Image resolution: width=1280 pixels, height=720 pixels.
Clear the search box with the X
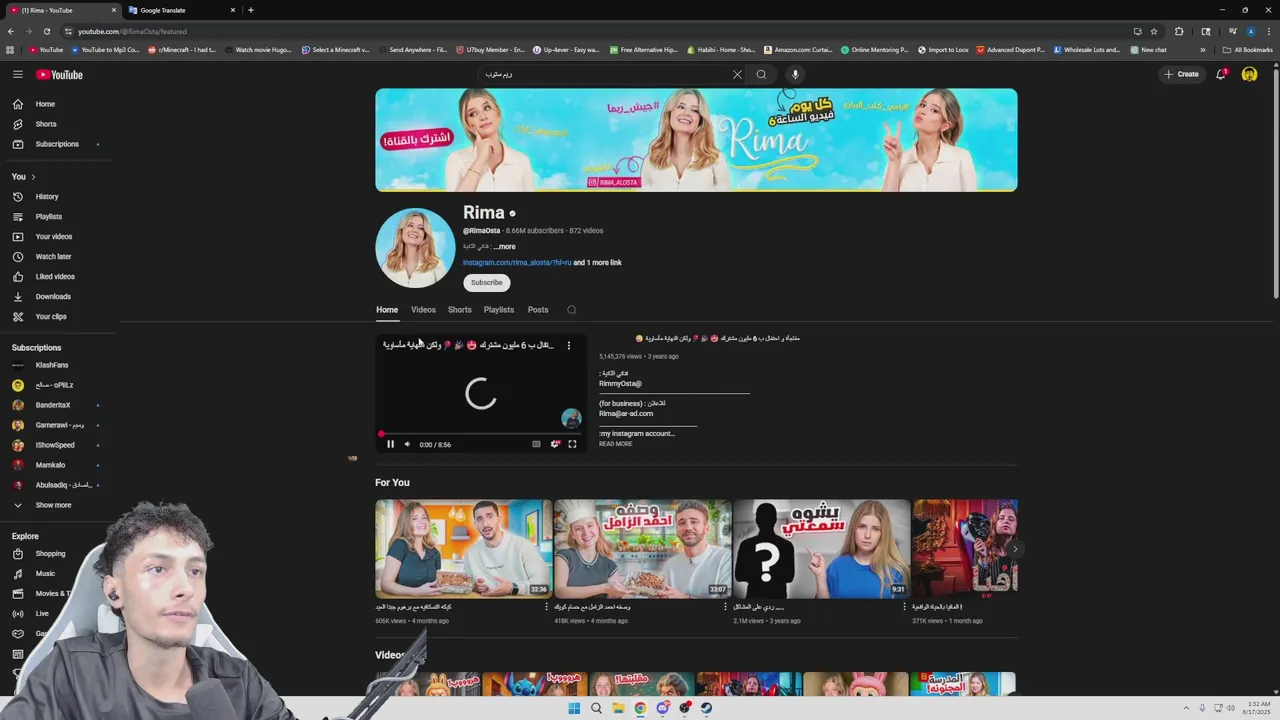737,74
